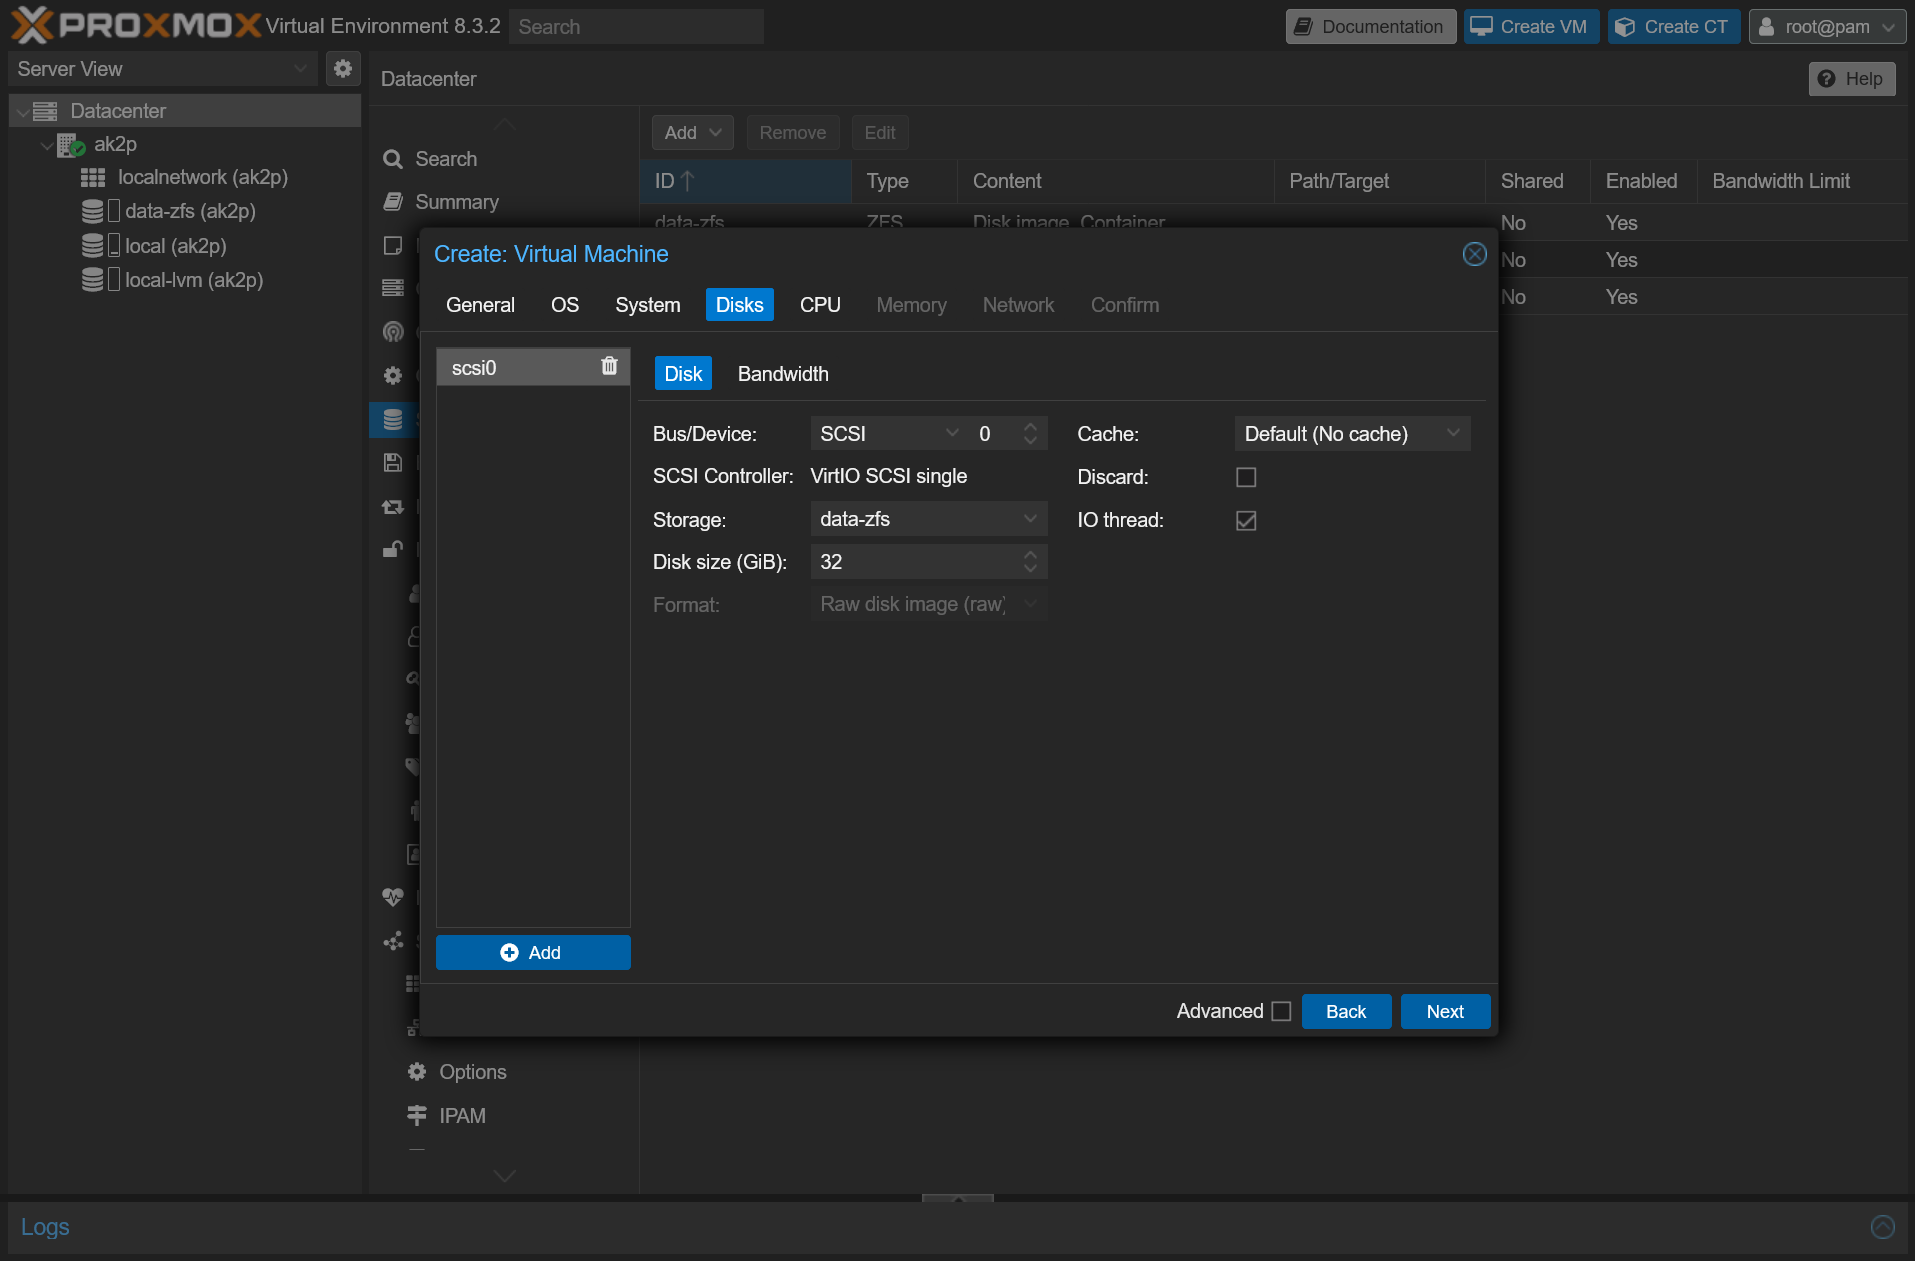Sort by the Enabled column header
Viewport: 1915px width, 1261px height.
(x=1642, y=181)
